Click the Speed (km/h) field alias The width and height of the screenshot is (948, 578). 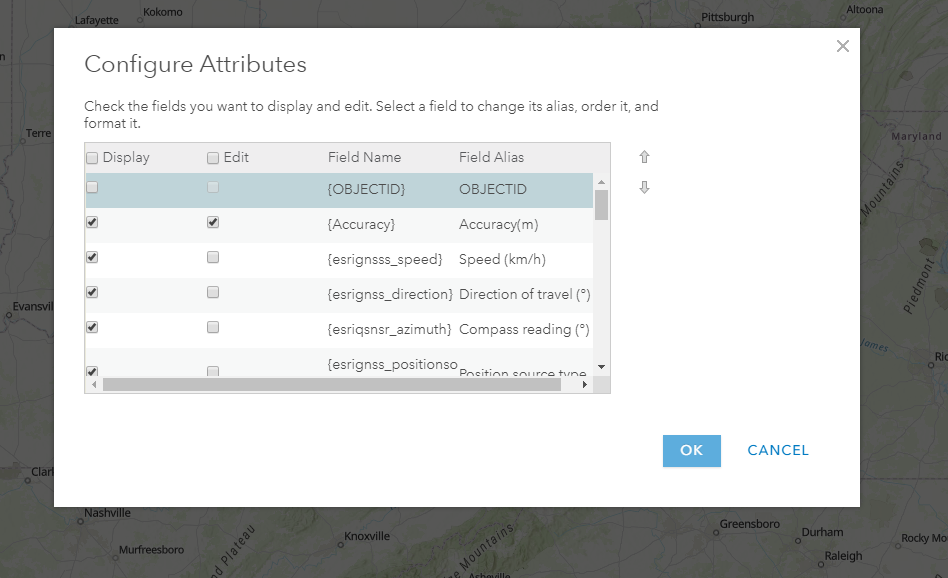502,259
